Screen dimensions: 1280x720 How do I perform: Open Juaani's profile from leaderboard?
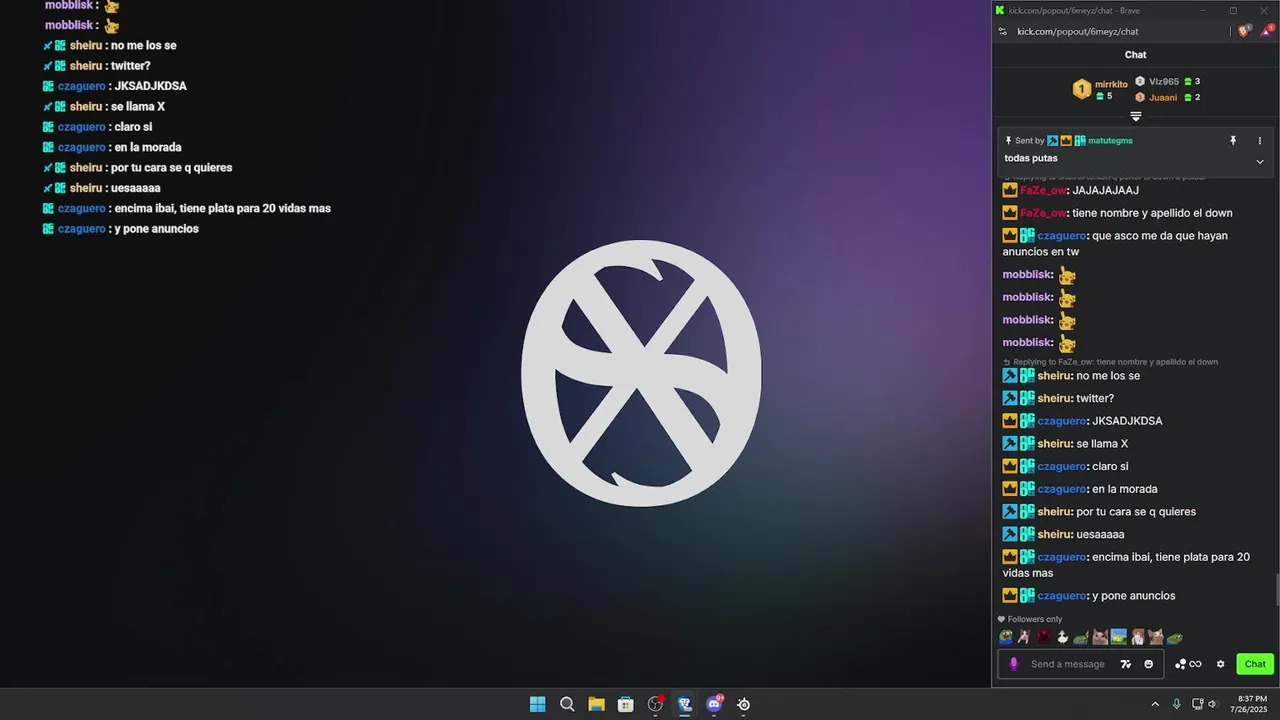[1163, 97]
